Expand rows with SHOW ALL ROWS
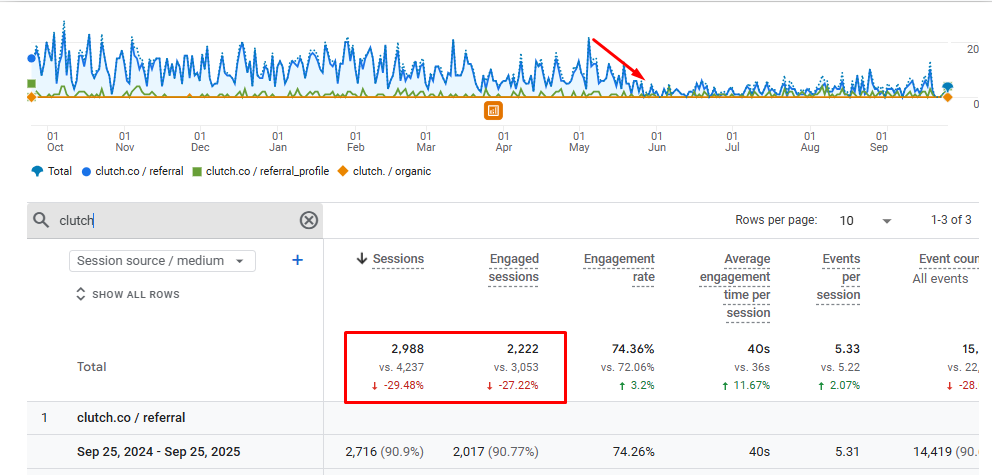The height and width of the screenshot is (475, 992). (x=127, y=295)
